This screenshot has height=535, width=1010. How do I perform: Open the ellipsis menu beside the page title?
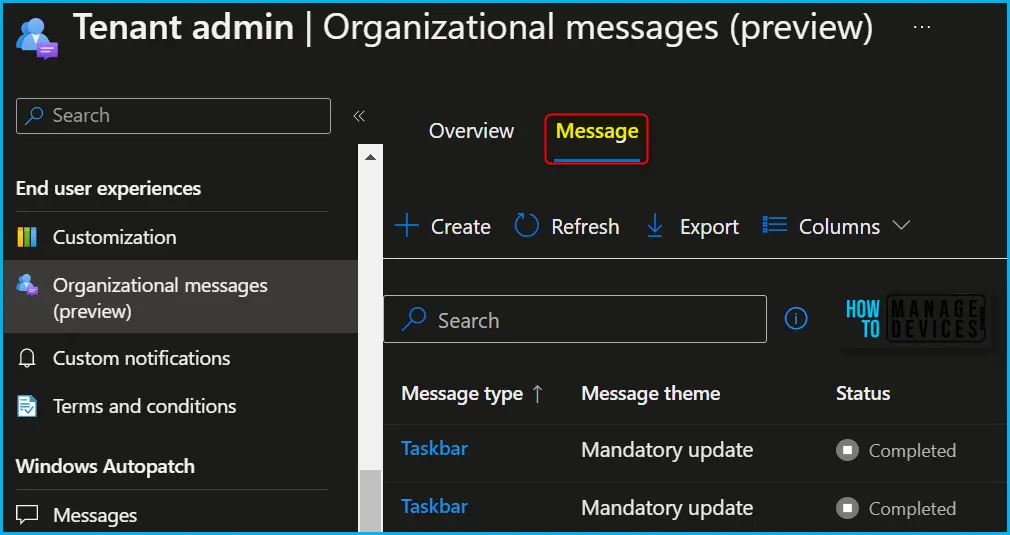tap(922, 27)
